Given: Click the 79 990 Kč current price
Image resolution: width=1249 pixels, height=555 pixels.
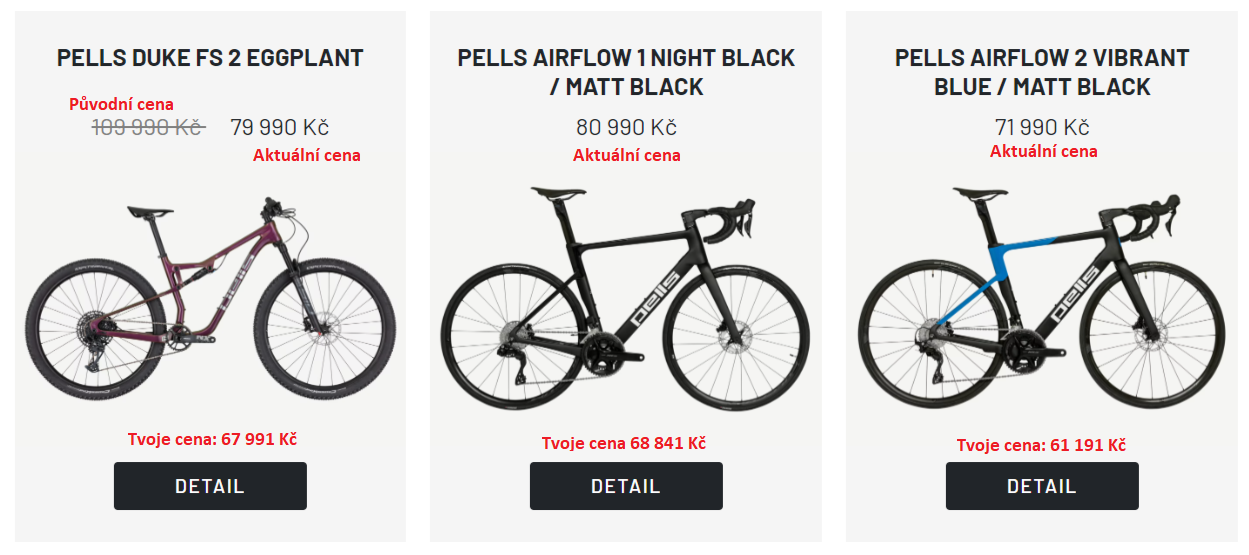Looking at the screenshot, I should click(x=280, y=128).
